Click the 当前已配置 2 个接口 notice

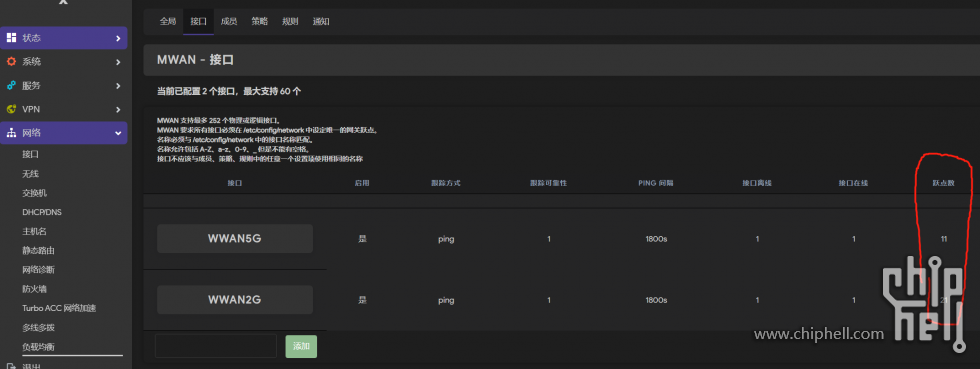[228, 91]
